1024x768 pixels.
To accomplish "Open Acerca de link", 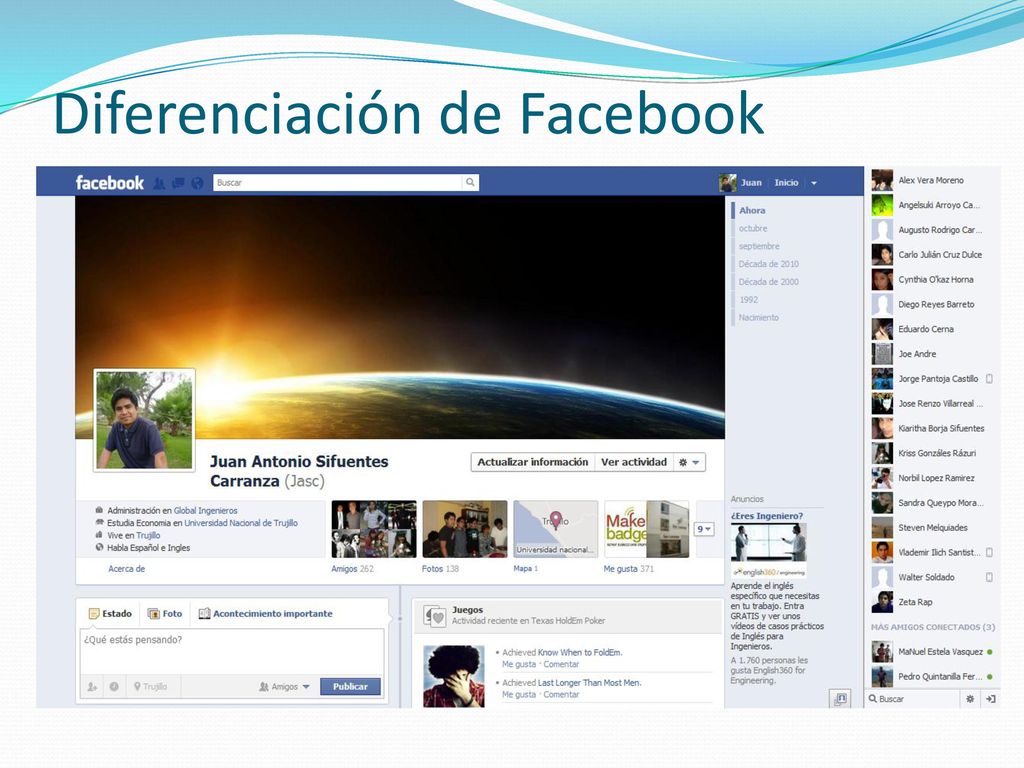I will 127,569.
